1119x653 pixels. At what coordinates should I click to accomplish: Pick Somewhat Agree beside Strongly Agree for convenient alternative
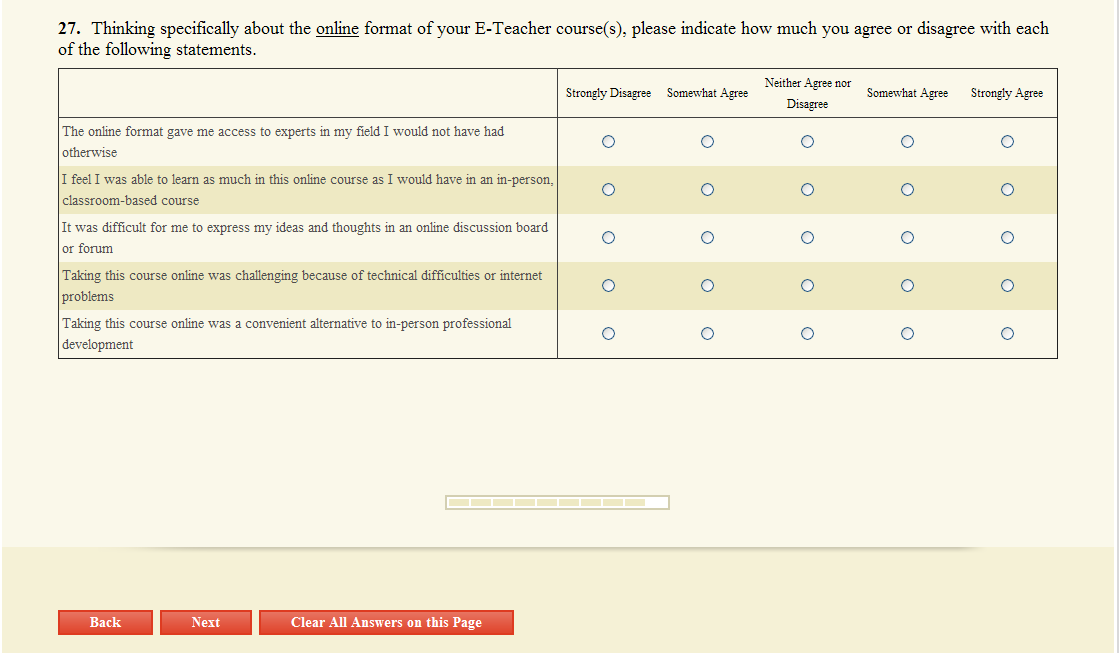(x=907, y=334)
